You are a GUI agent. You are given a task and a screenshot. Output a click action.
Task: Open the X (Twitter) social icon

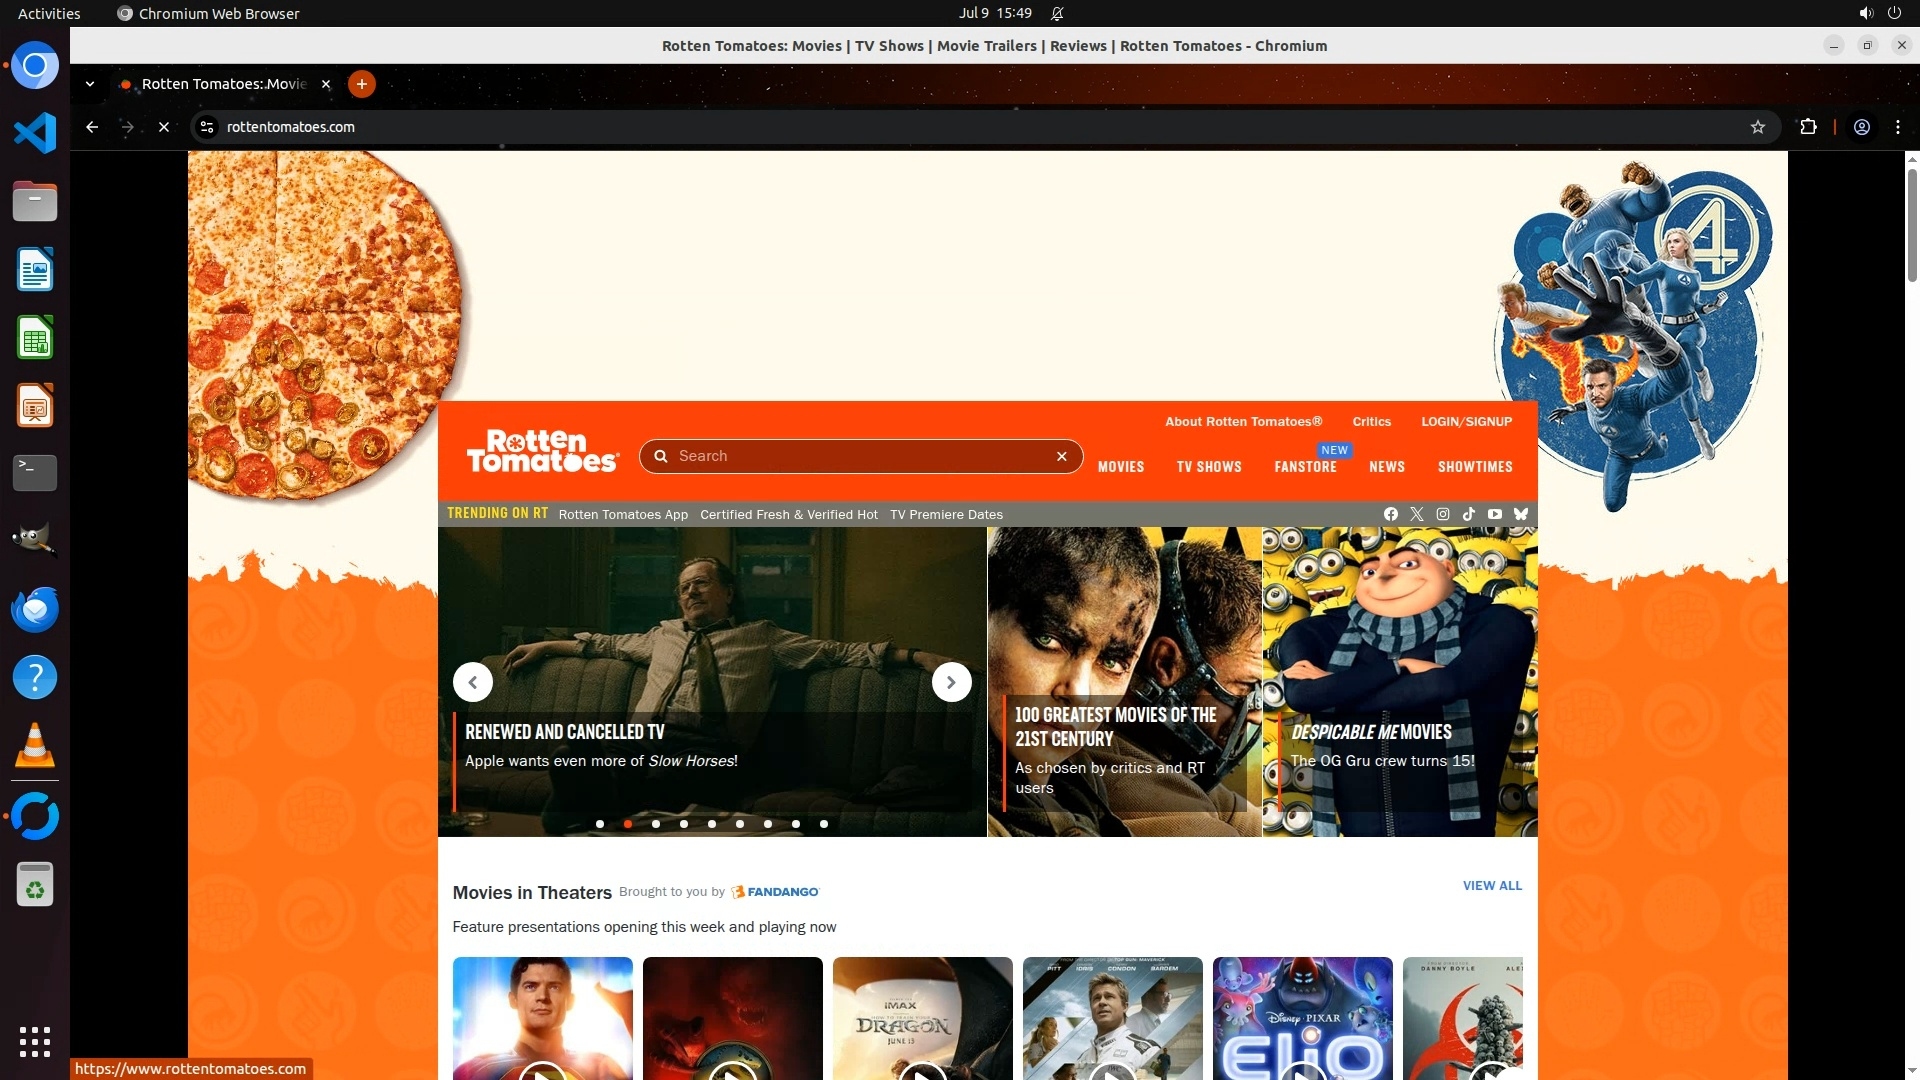1416,514
